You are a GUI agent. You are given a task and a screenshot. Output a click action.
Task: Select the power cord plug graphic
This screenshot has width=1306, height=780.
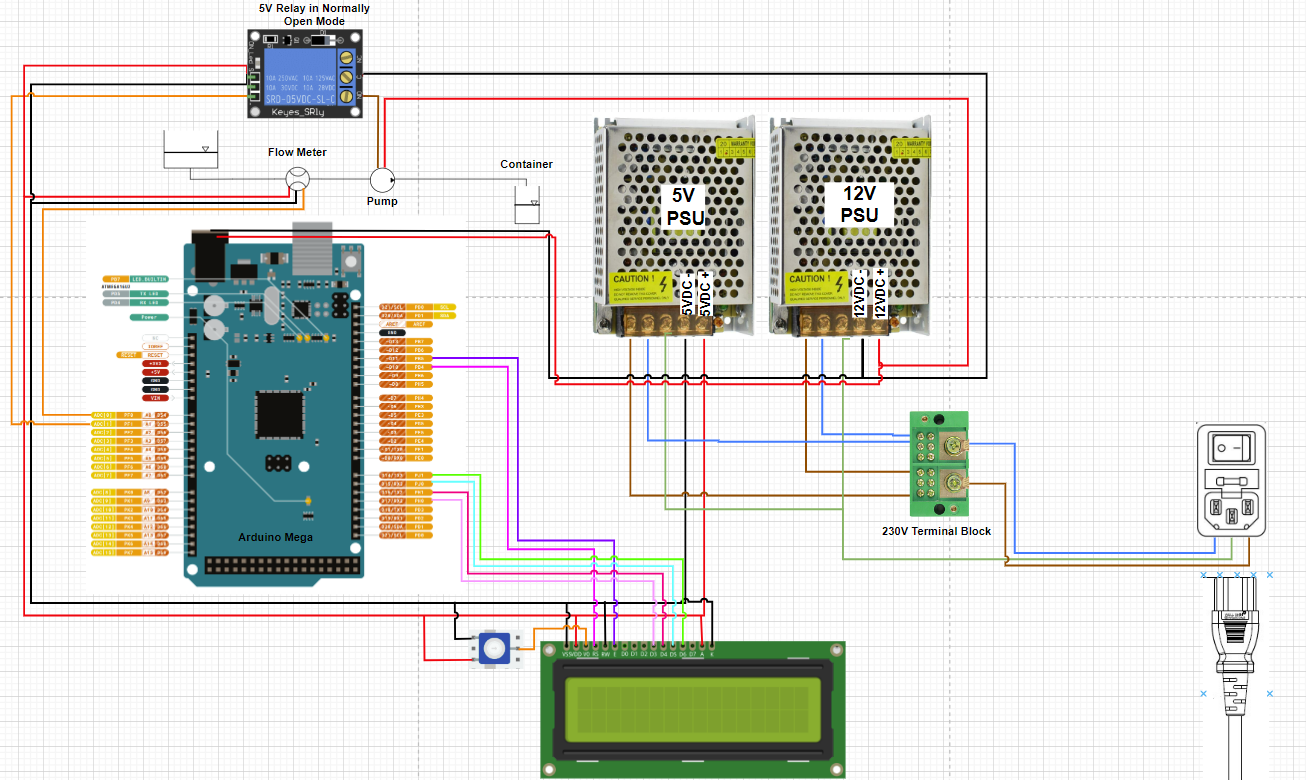pyautogui.click(x=1232, y=640)
